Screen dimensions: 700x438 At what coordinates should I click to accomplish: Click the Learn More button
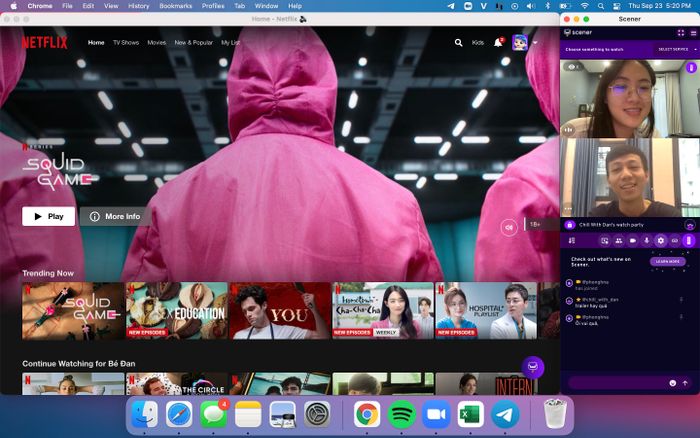[x=668, y=262]
